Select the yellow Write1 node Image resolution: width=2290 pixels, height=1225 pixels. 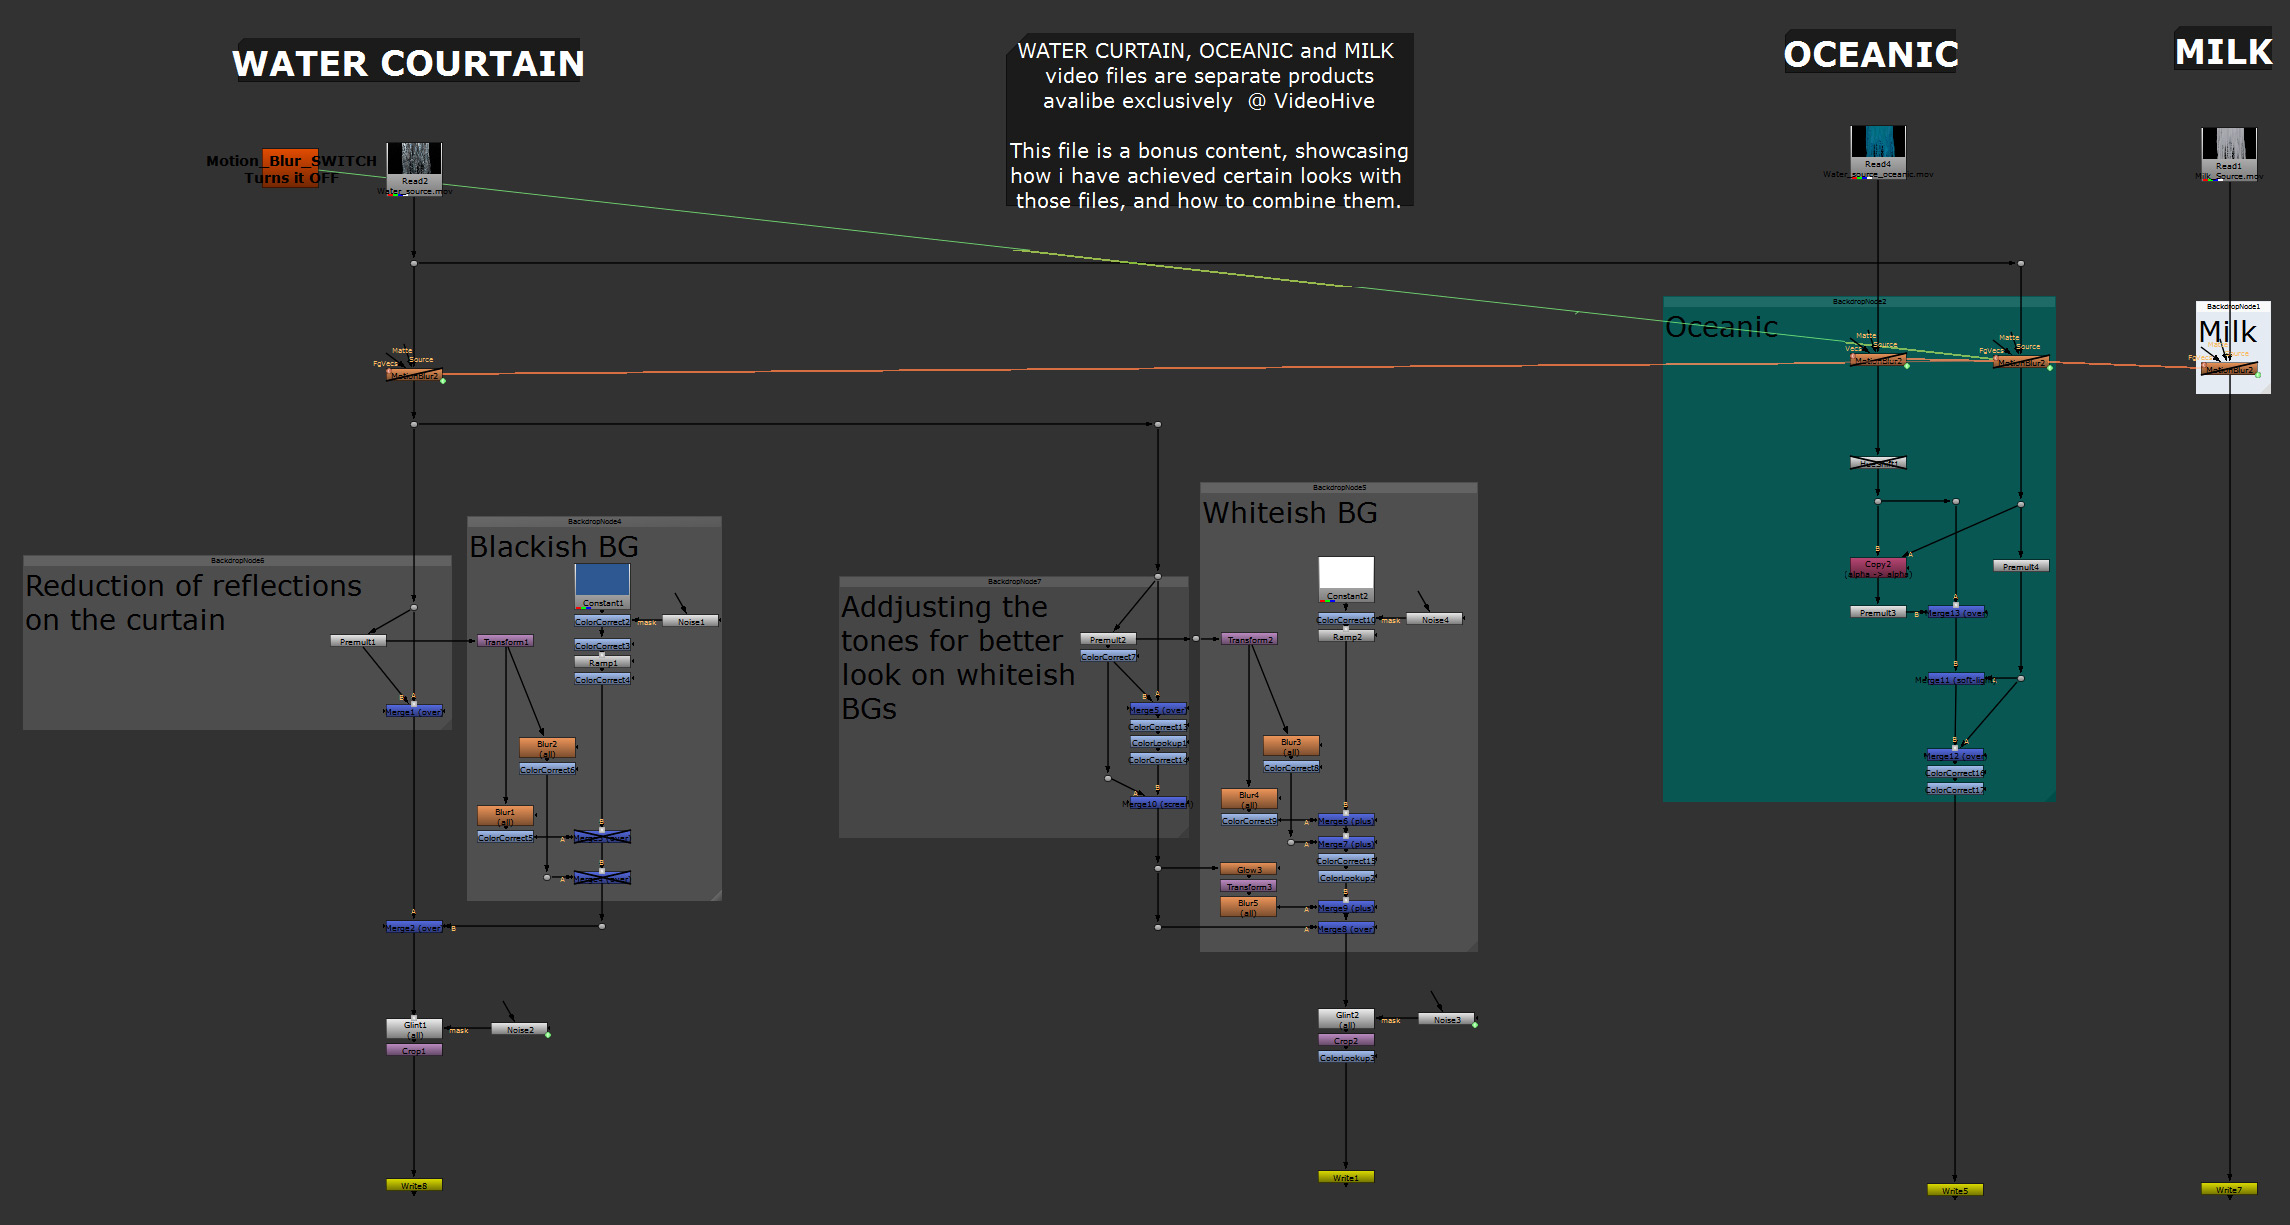coord(1346,1177)
